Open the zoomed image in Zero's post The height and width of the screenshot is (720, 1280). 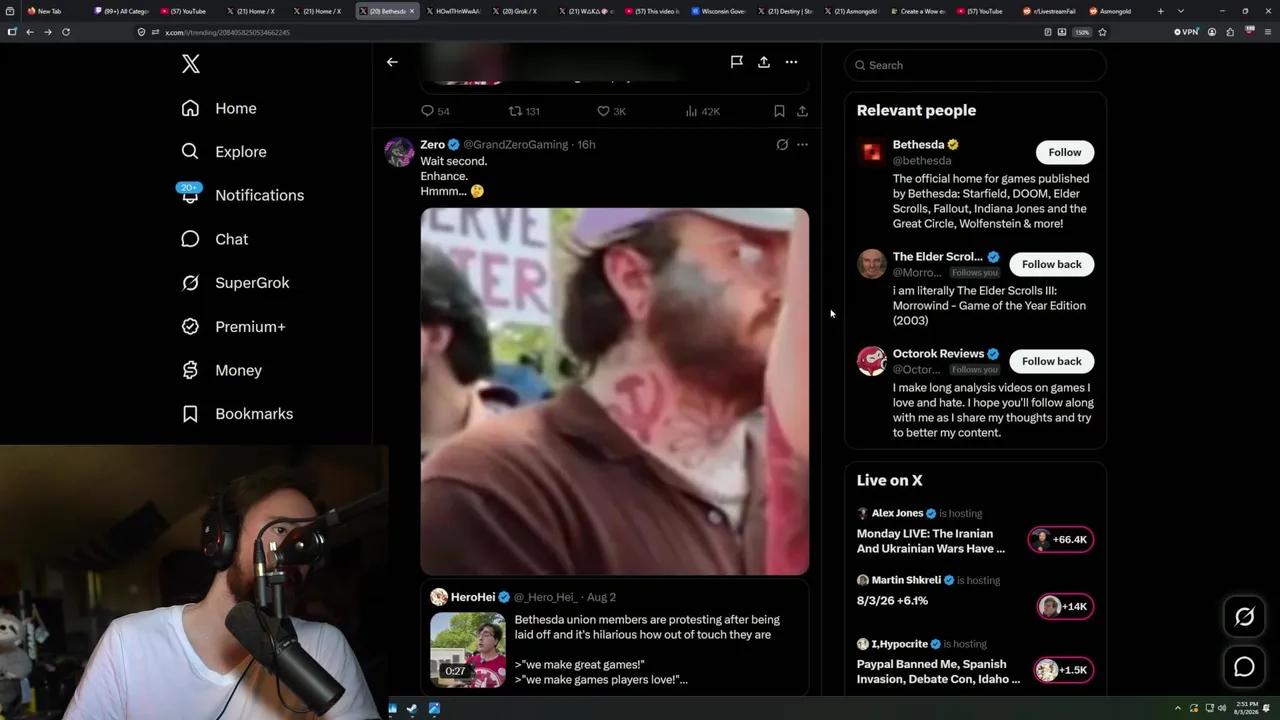point(615,391)
